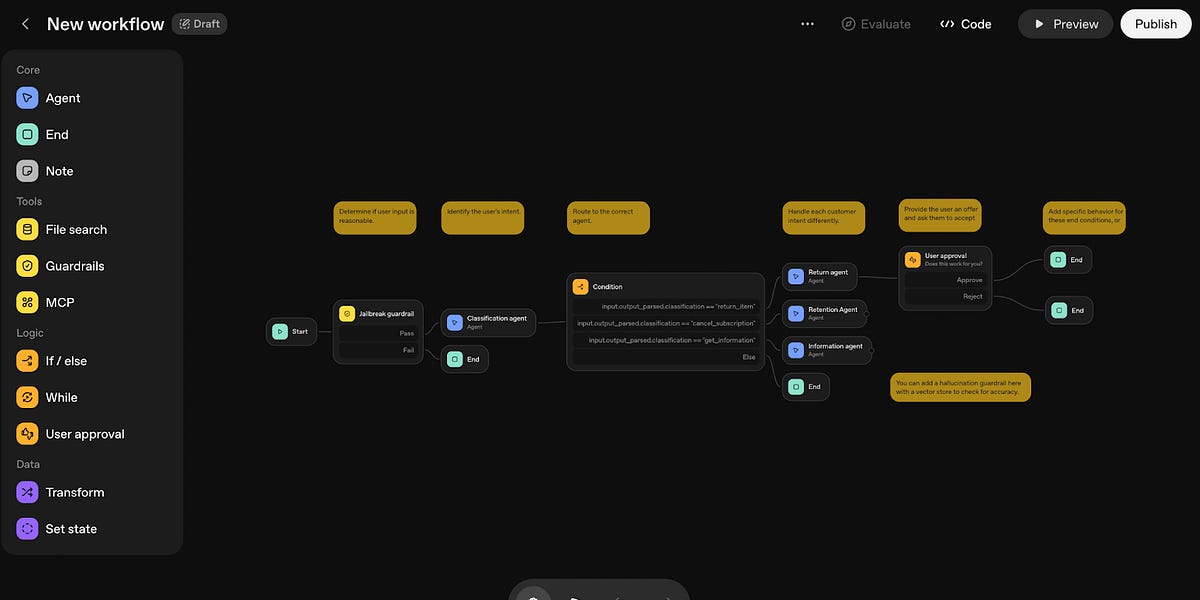
Task: Choose the File search tool icon
Action: [27, 230]
